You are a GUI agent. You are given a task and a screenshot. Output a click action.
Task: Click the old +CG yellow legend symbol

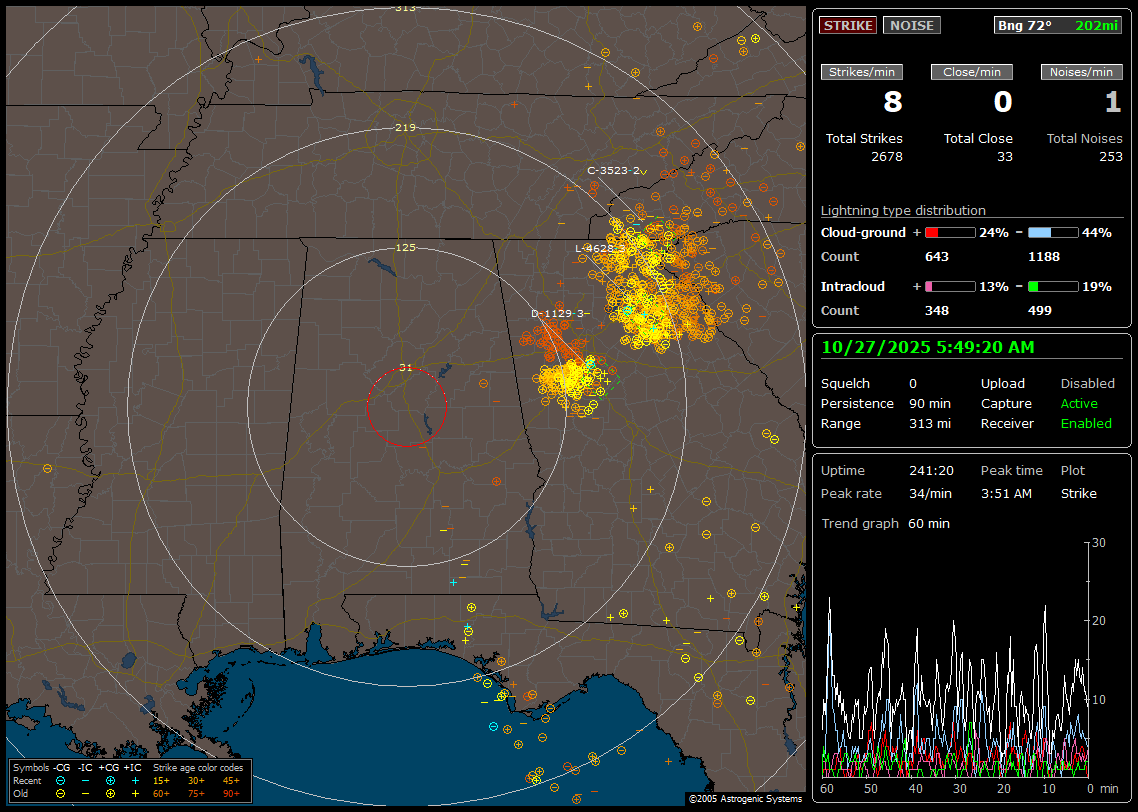click(x=110, y=793)
